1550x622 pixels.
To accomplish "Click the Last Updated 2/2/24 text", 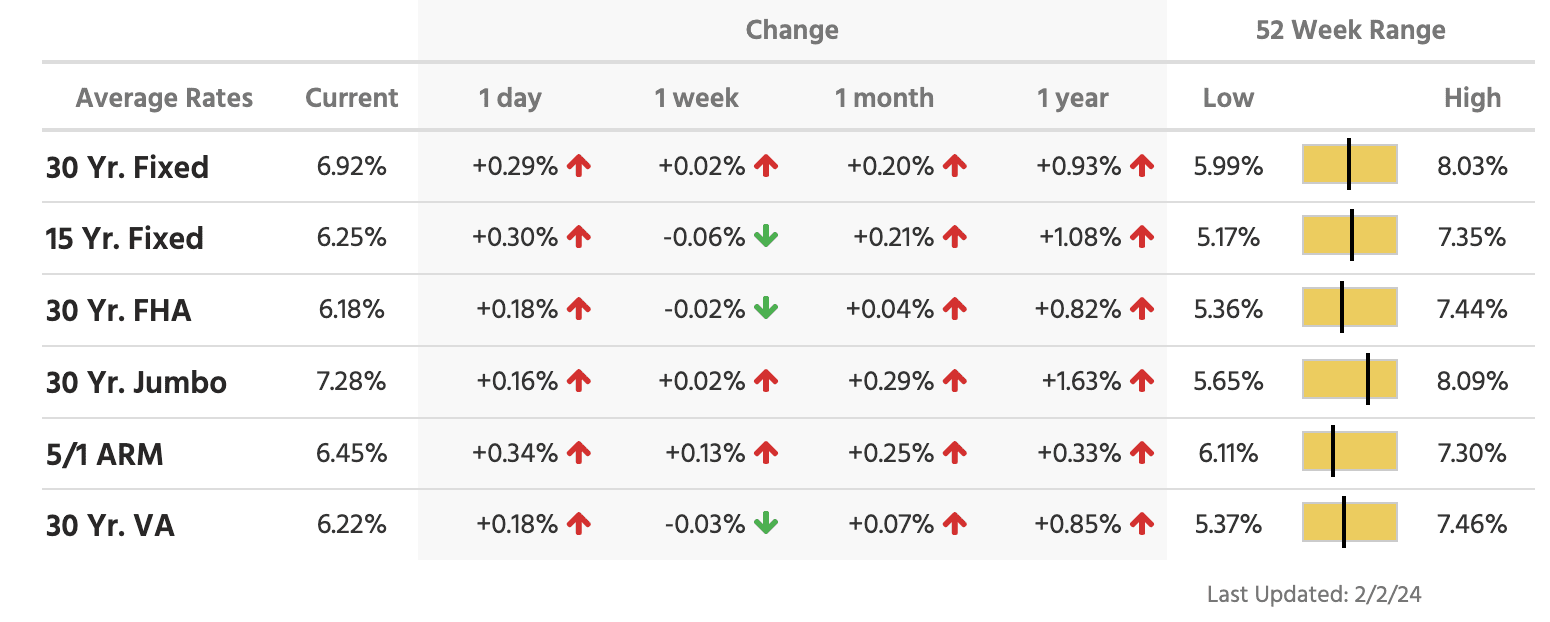I will (1313, 594).
